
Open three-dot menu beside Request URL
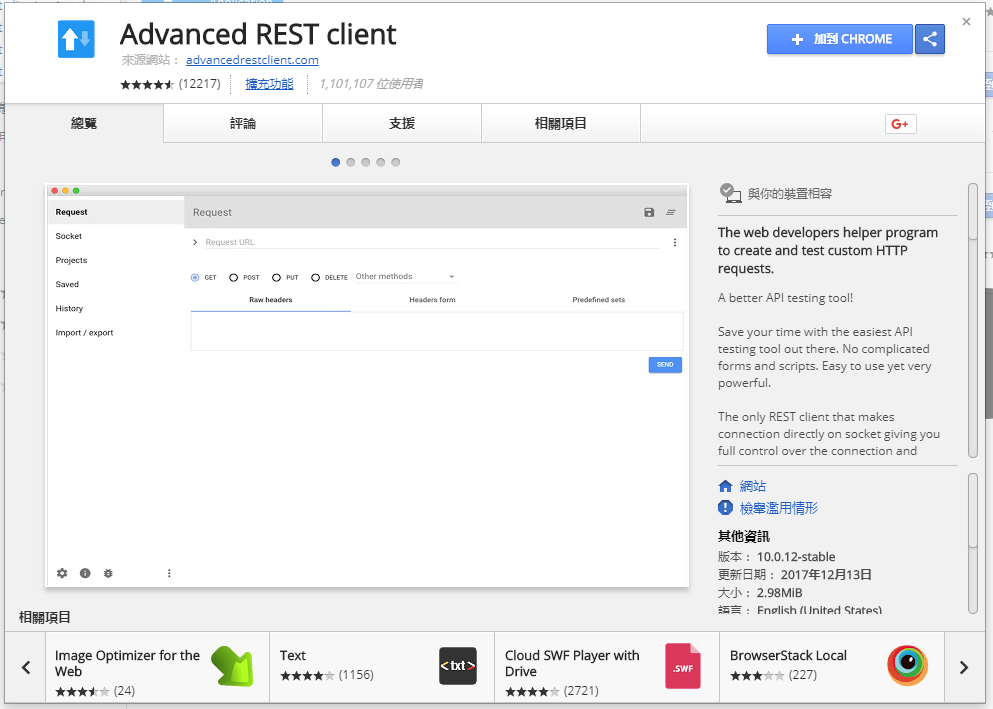point(675,242)
